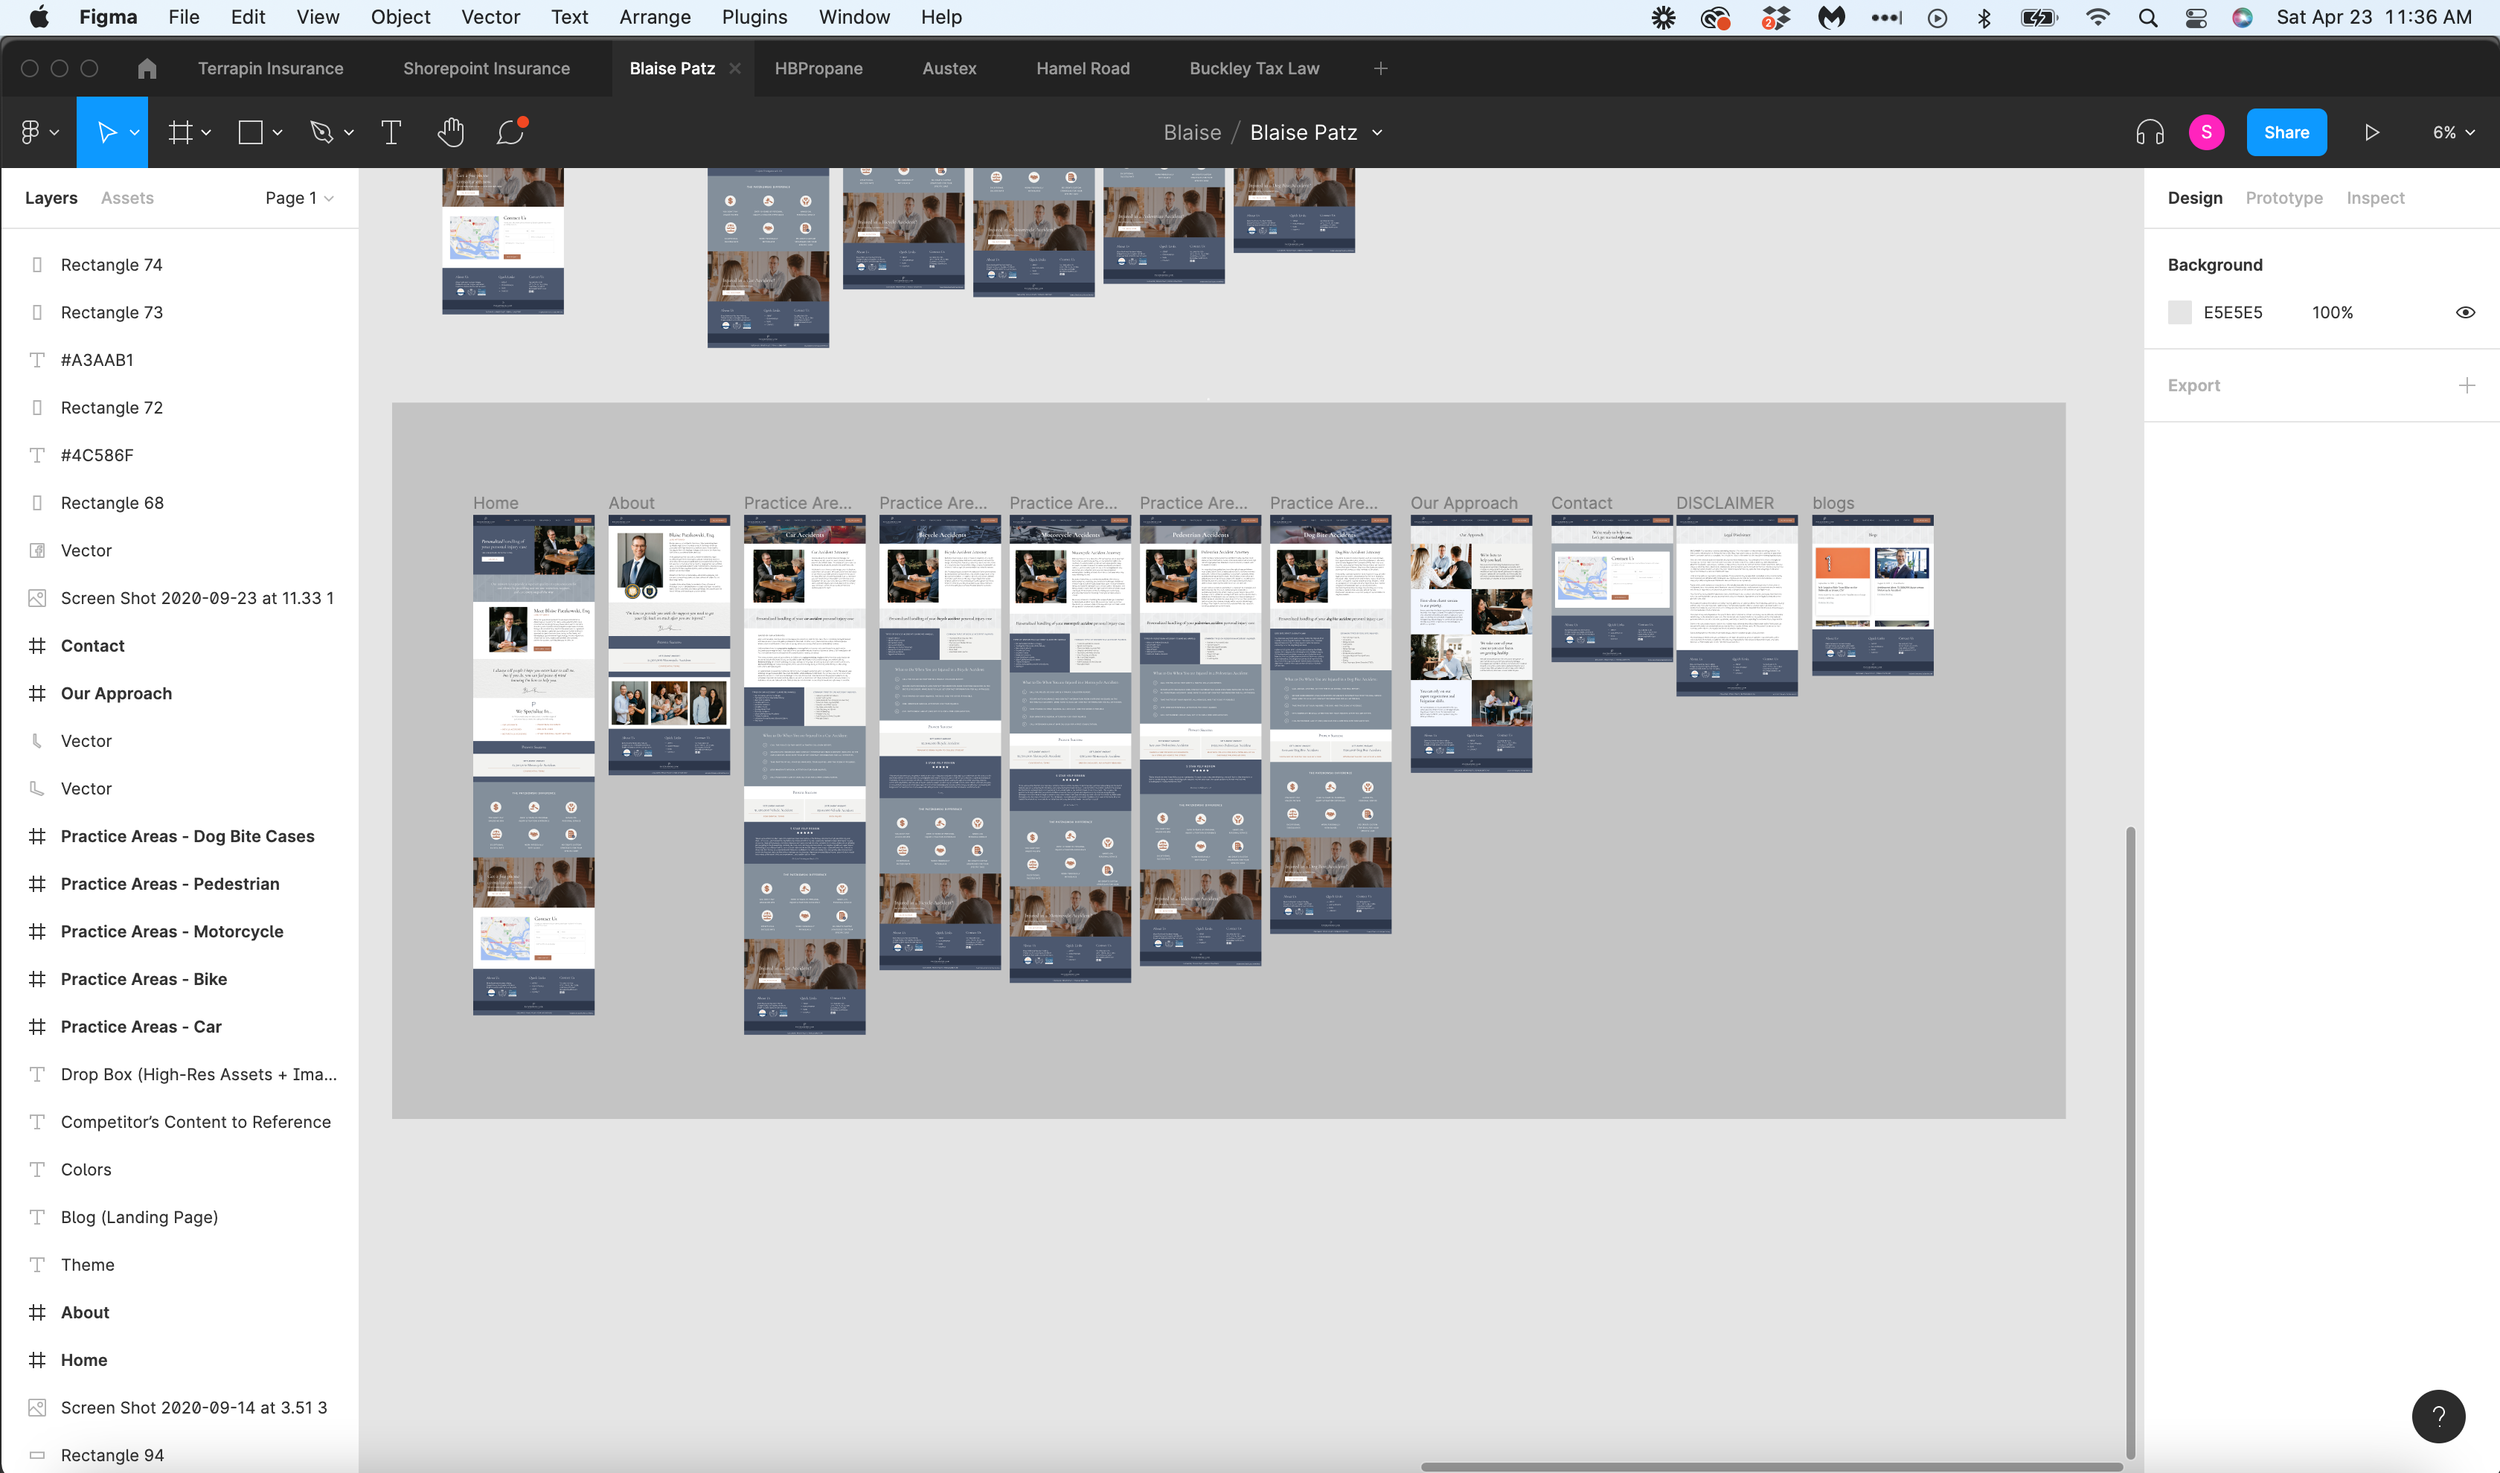Image resolution: width=2500 pixels, height=1473 pixels.
Task: Go to Figma home icon
Action: point(147,68)
